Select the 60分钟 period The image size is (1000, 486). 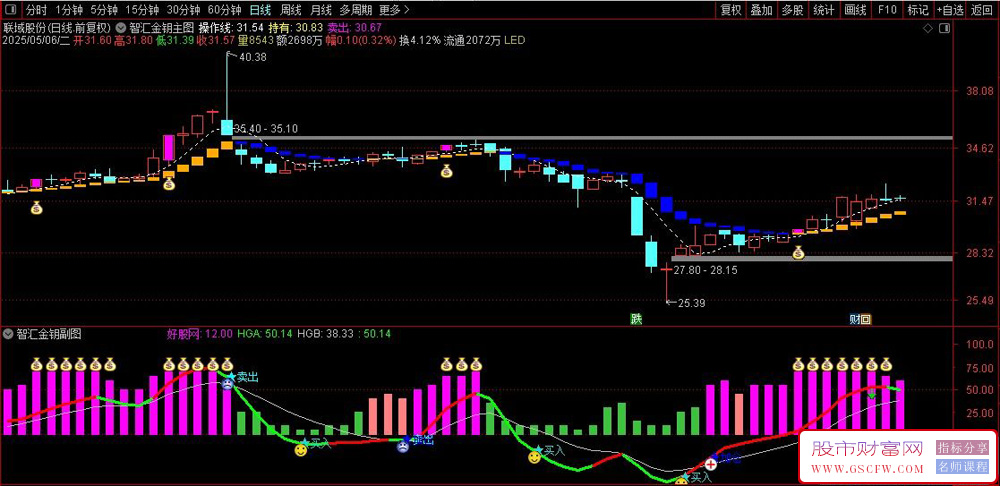click(225, 10)
